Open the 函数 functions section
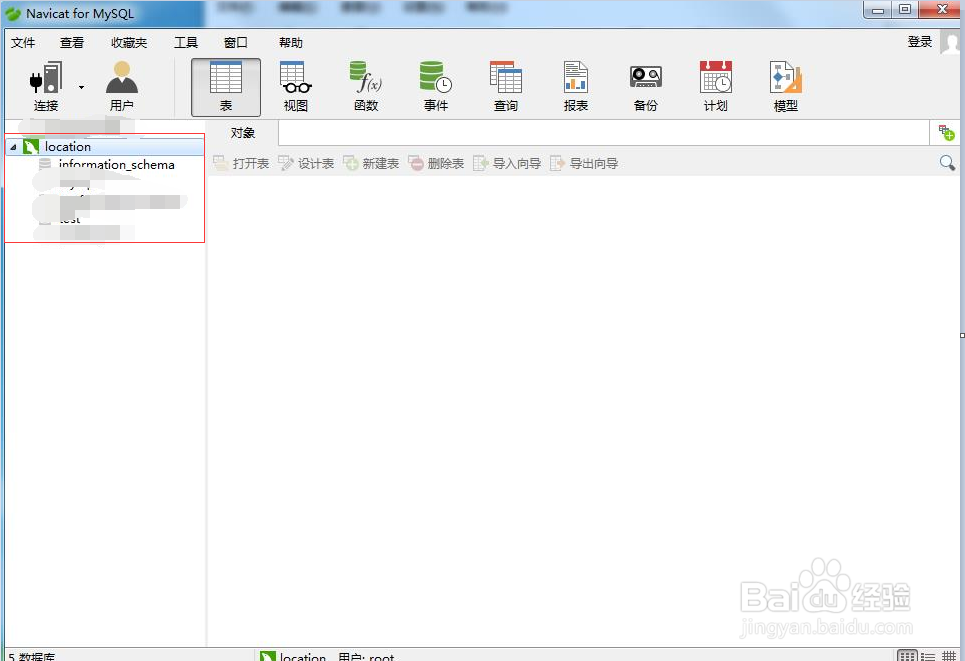This screenshot has height=661, width=965. [x=366, y=87]
